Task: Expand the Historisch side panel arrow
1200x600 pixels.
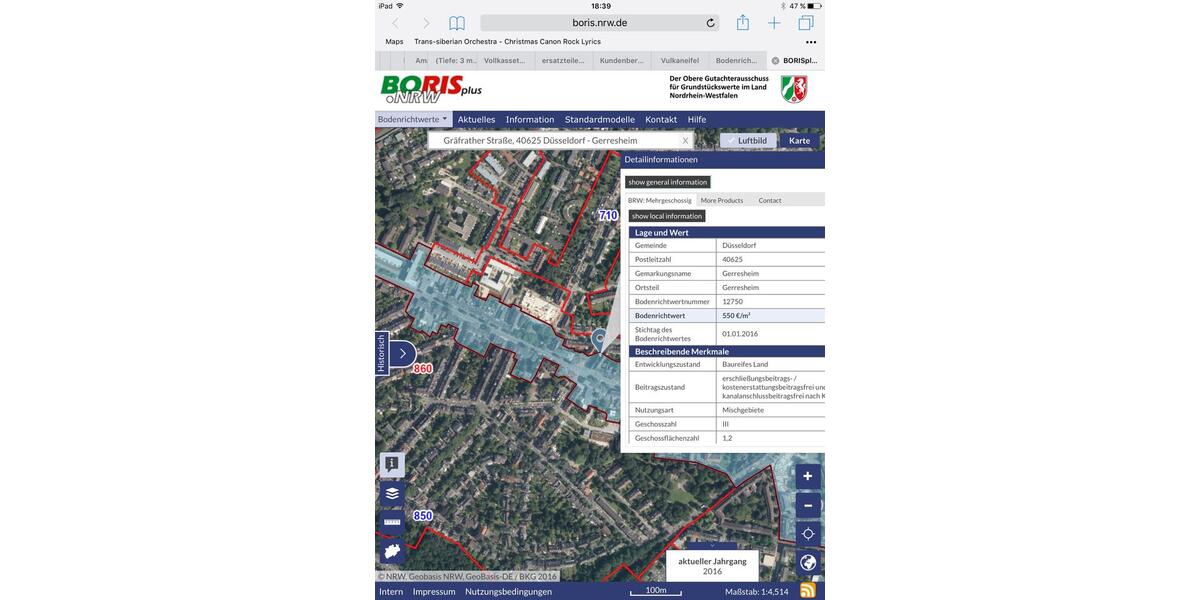Action: coord(402,353)
